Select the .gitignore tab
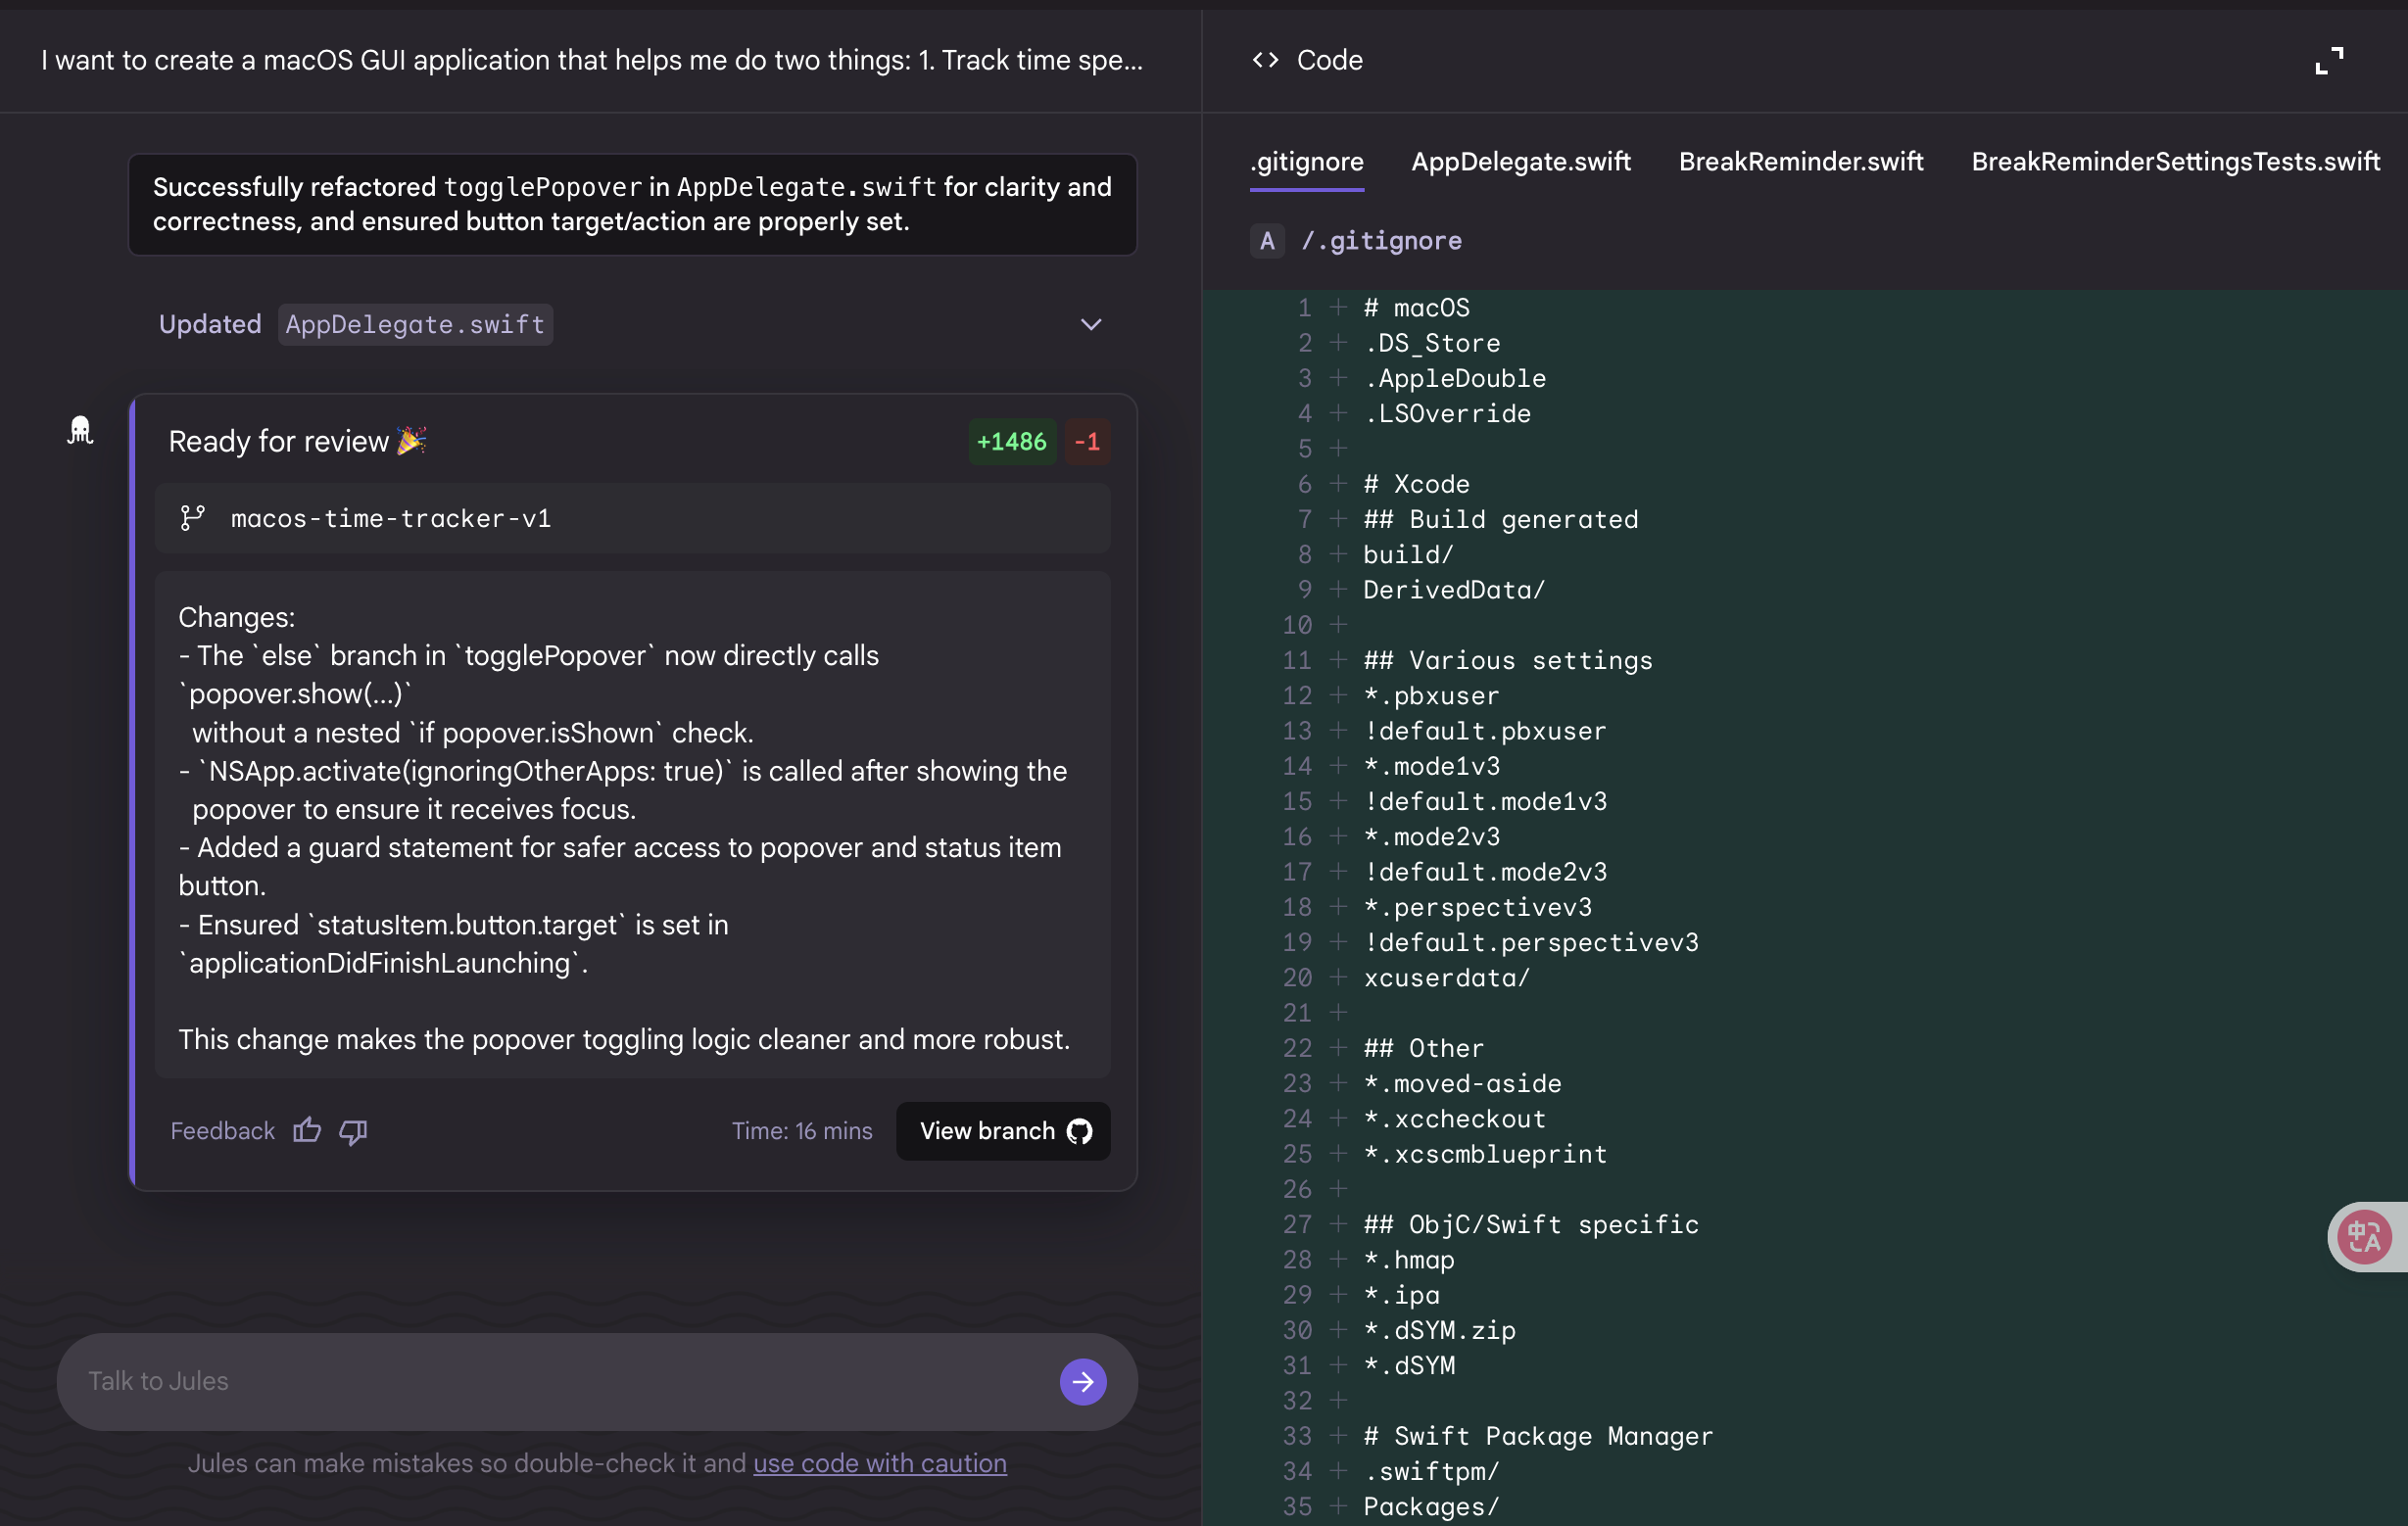Screen dimensions: 2408x1526 pyautogui.click(x=1307, y=161)
